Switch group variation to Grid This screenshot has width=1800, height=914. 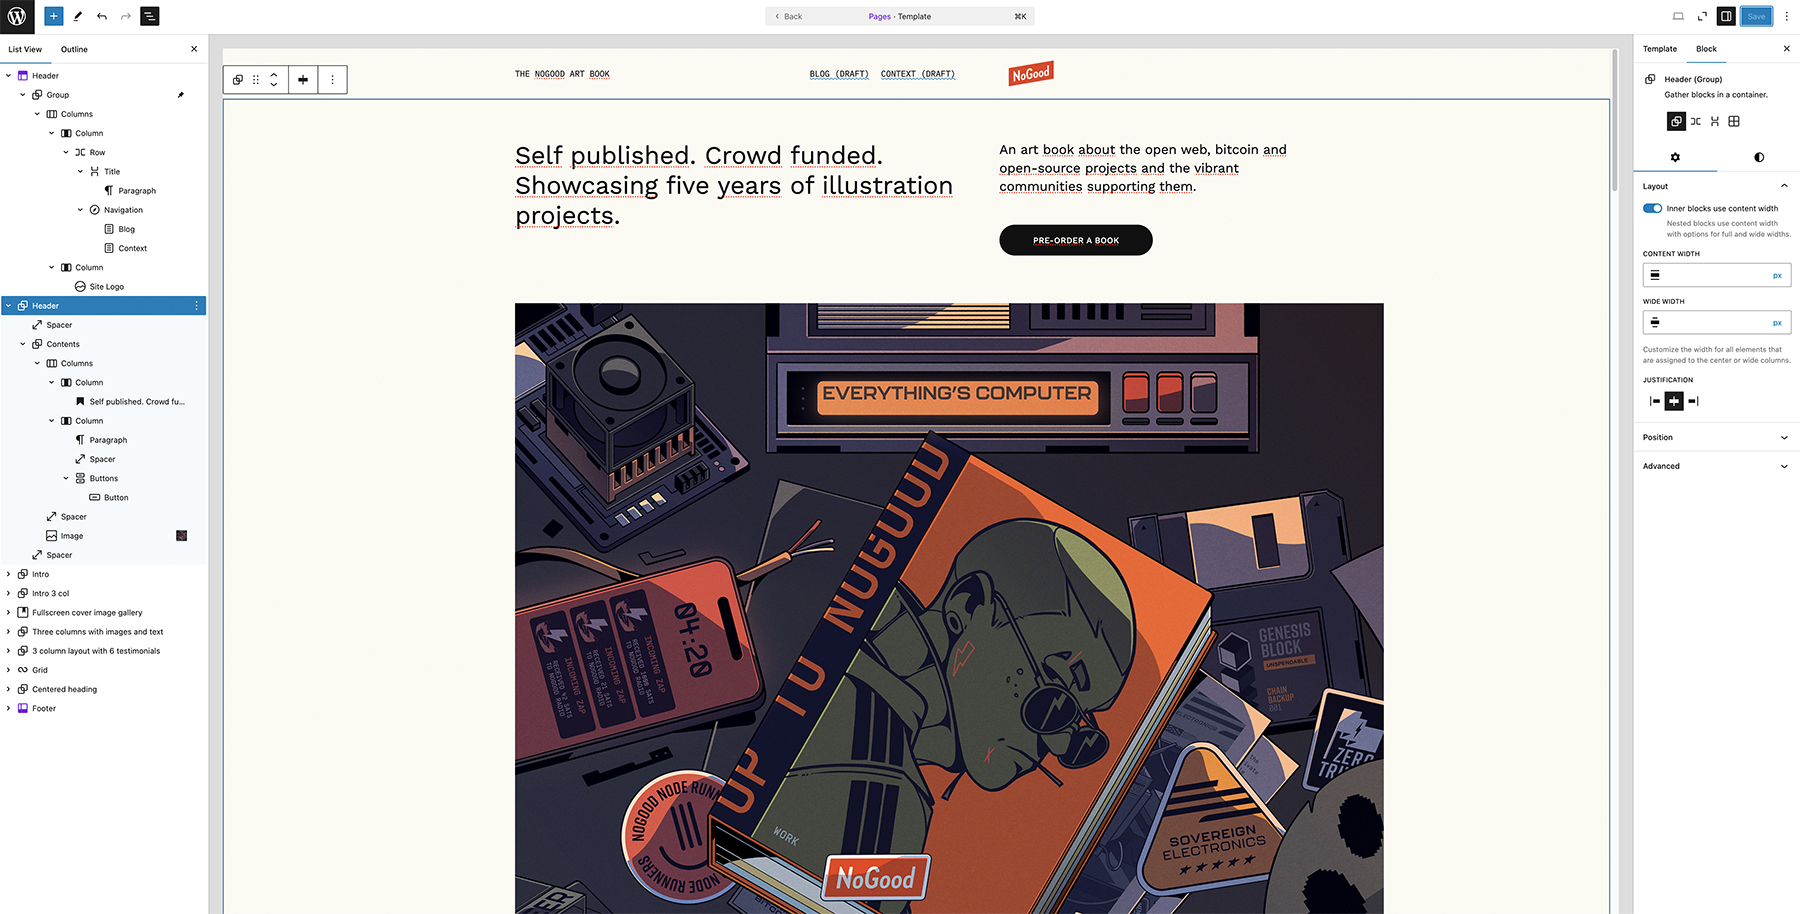[1734, 121]
